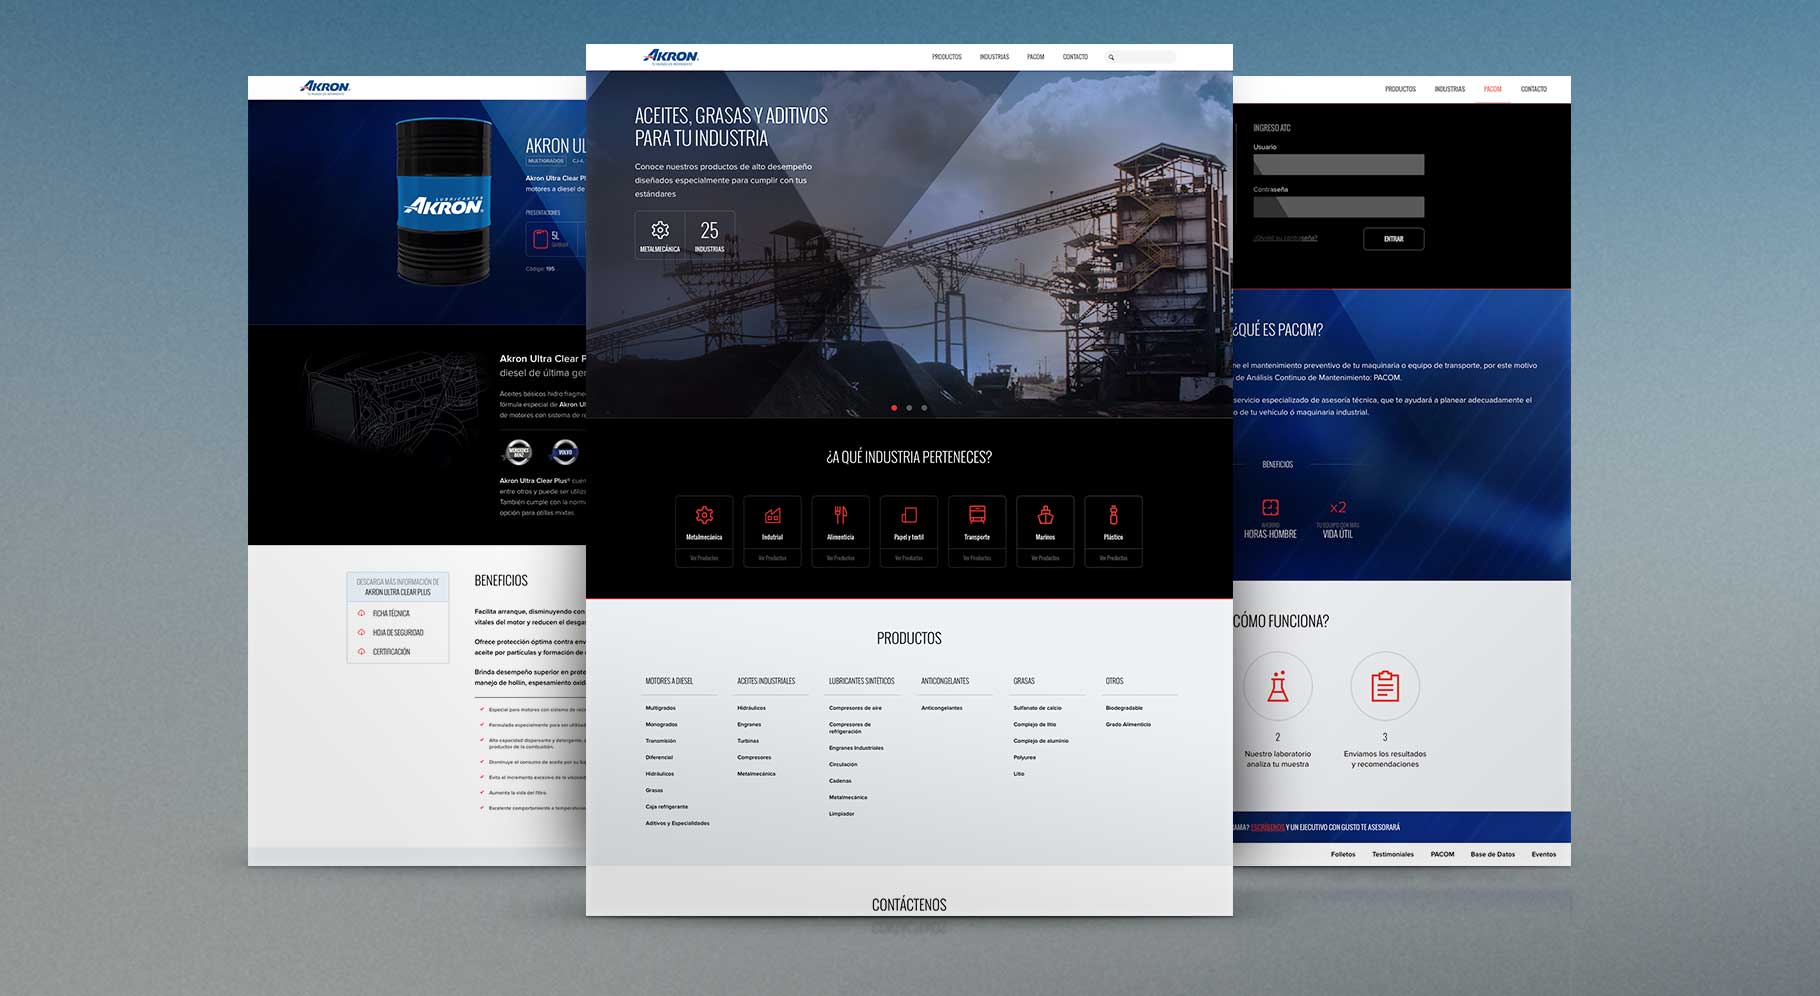Image resolution: width=1820 pixels, height=996 pixels.
Task: Click the laboratory flask icon
Action: [x=1277, y=687]
